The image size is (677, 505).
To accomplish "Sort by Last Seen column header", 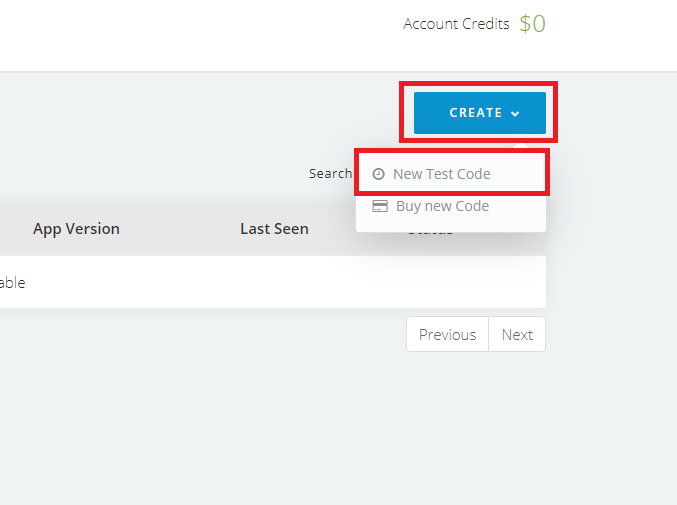I will [275, 229].
